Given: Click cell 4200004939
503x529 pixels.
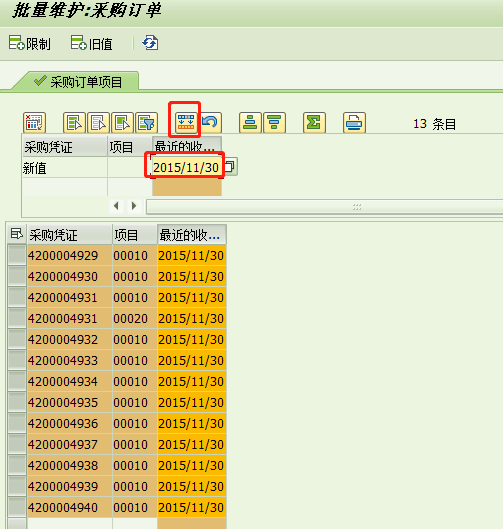Looking at the screenshot, I should tap(69, 486).
